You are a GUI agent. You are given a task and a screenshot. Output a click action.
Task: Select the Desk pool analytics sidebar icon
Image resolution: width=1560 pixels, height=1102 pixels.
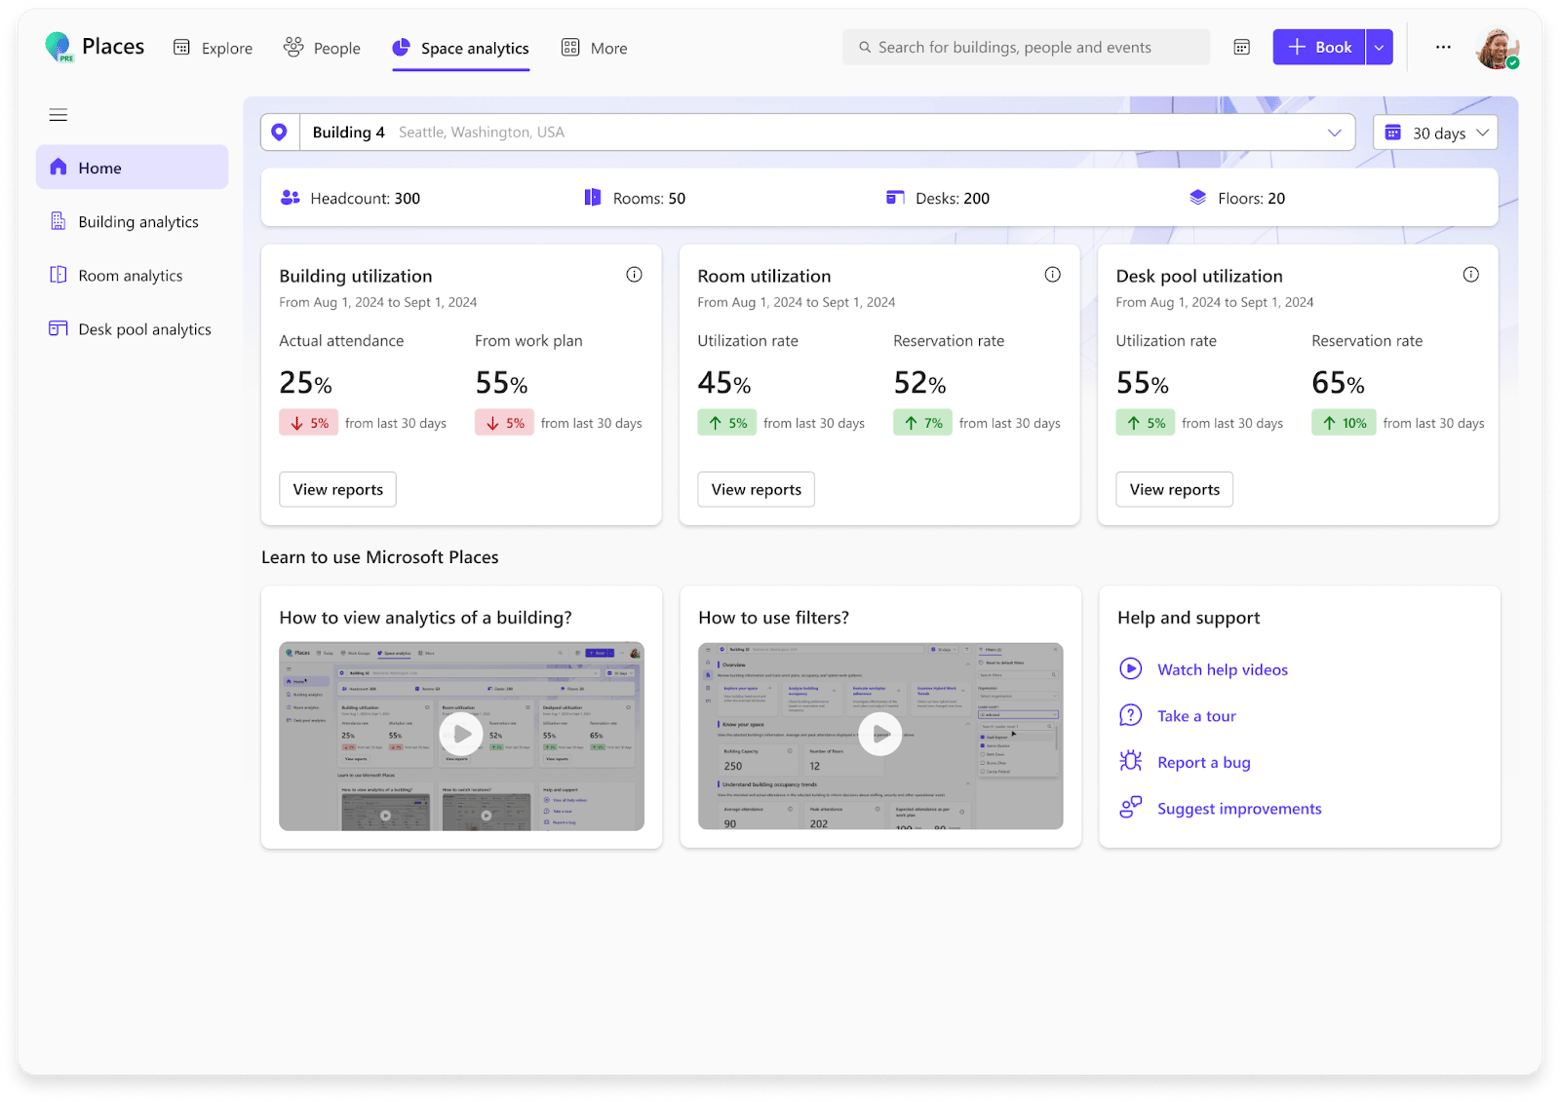pyautogui.click(x=58, y=328)
